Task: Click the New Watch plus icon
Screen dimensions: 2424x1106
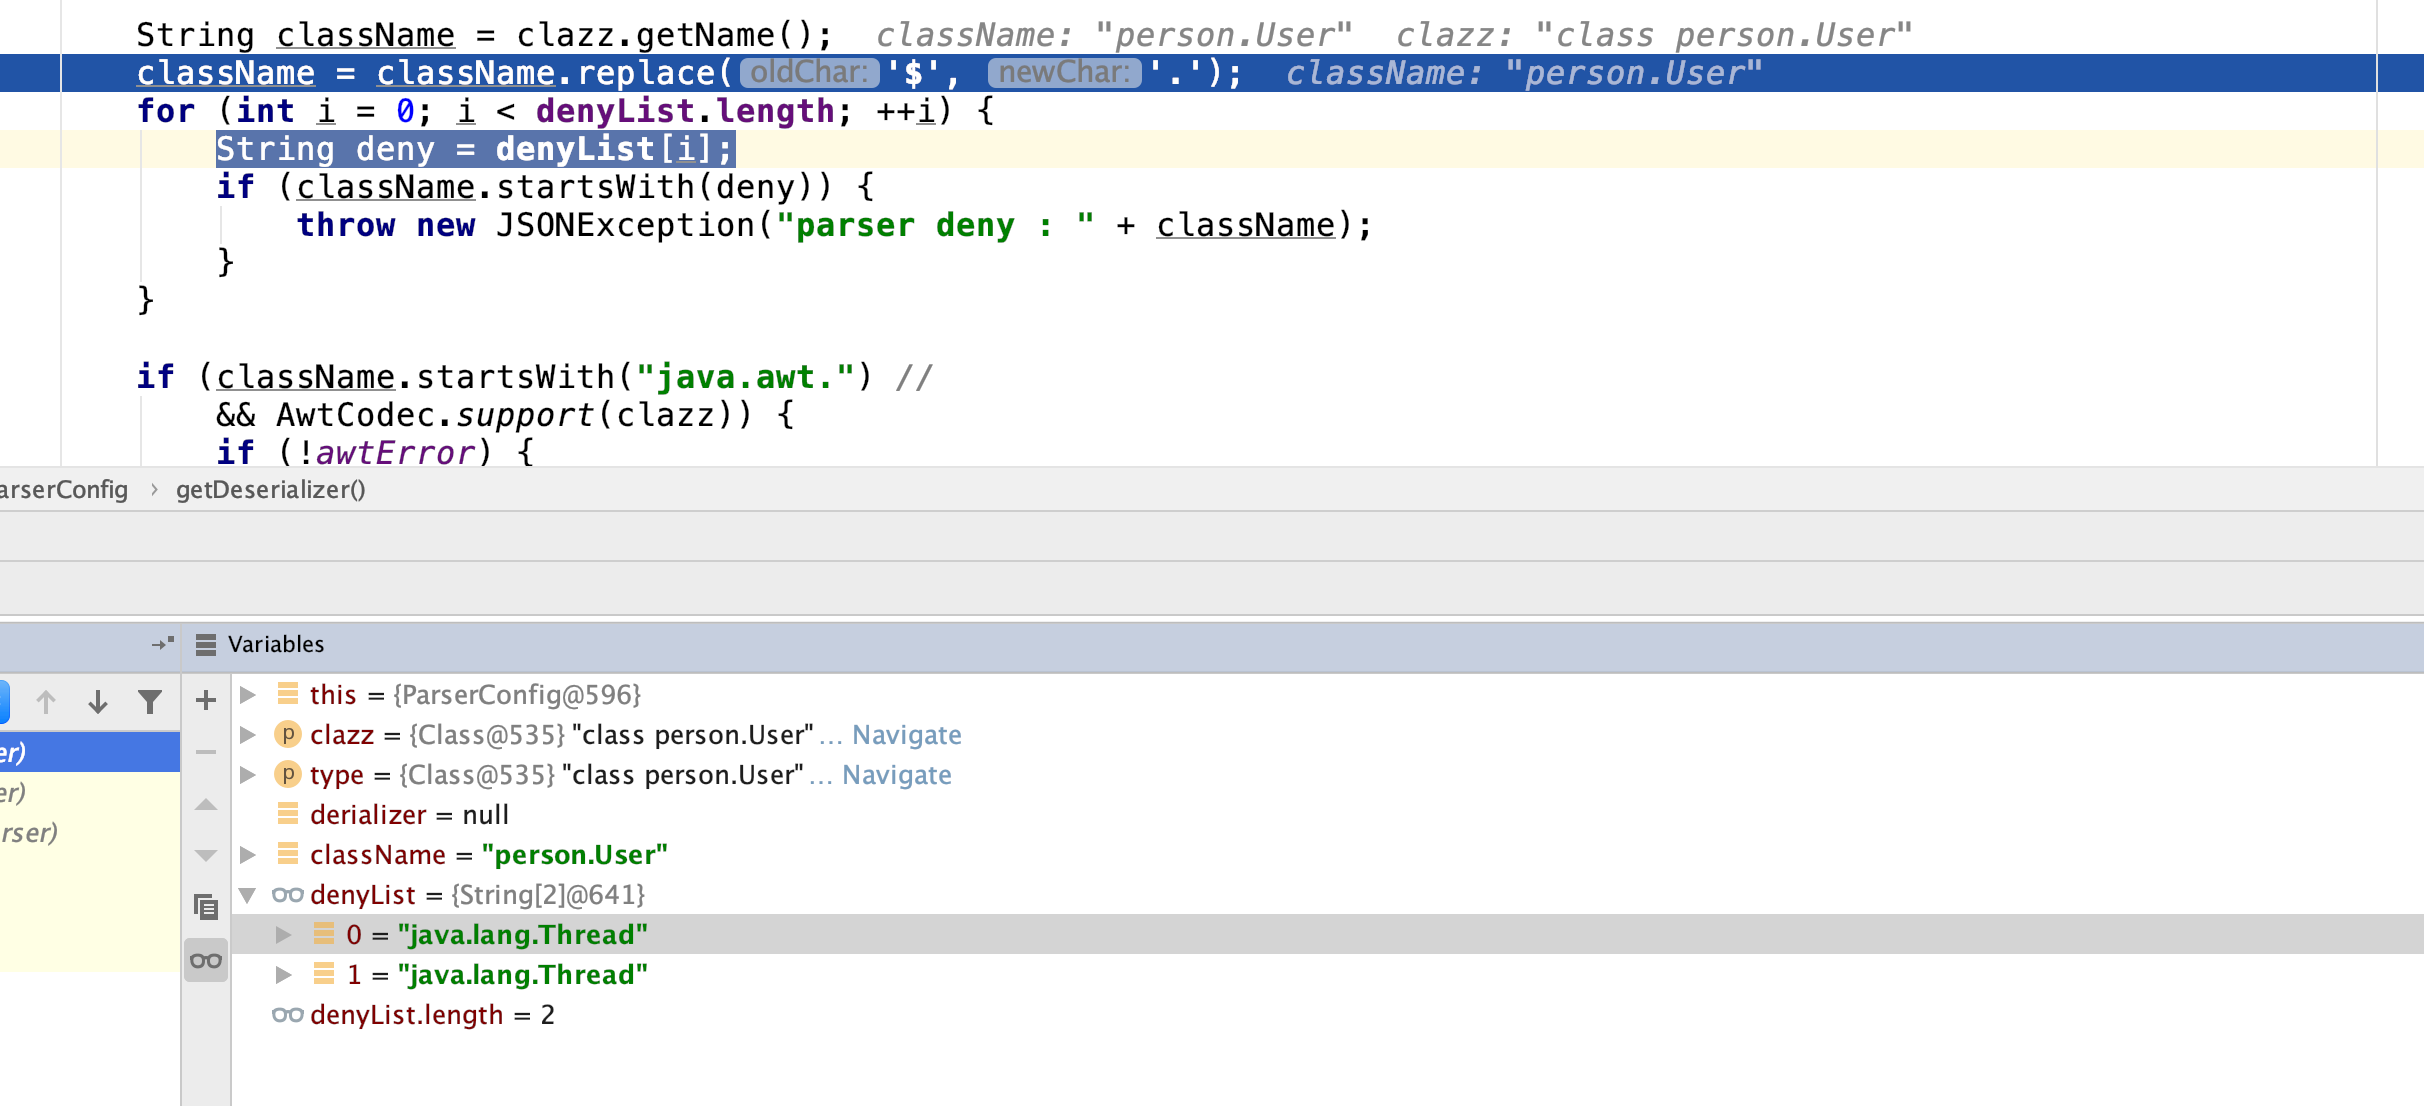Action: [x=206, y=700]
